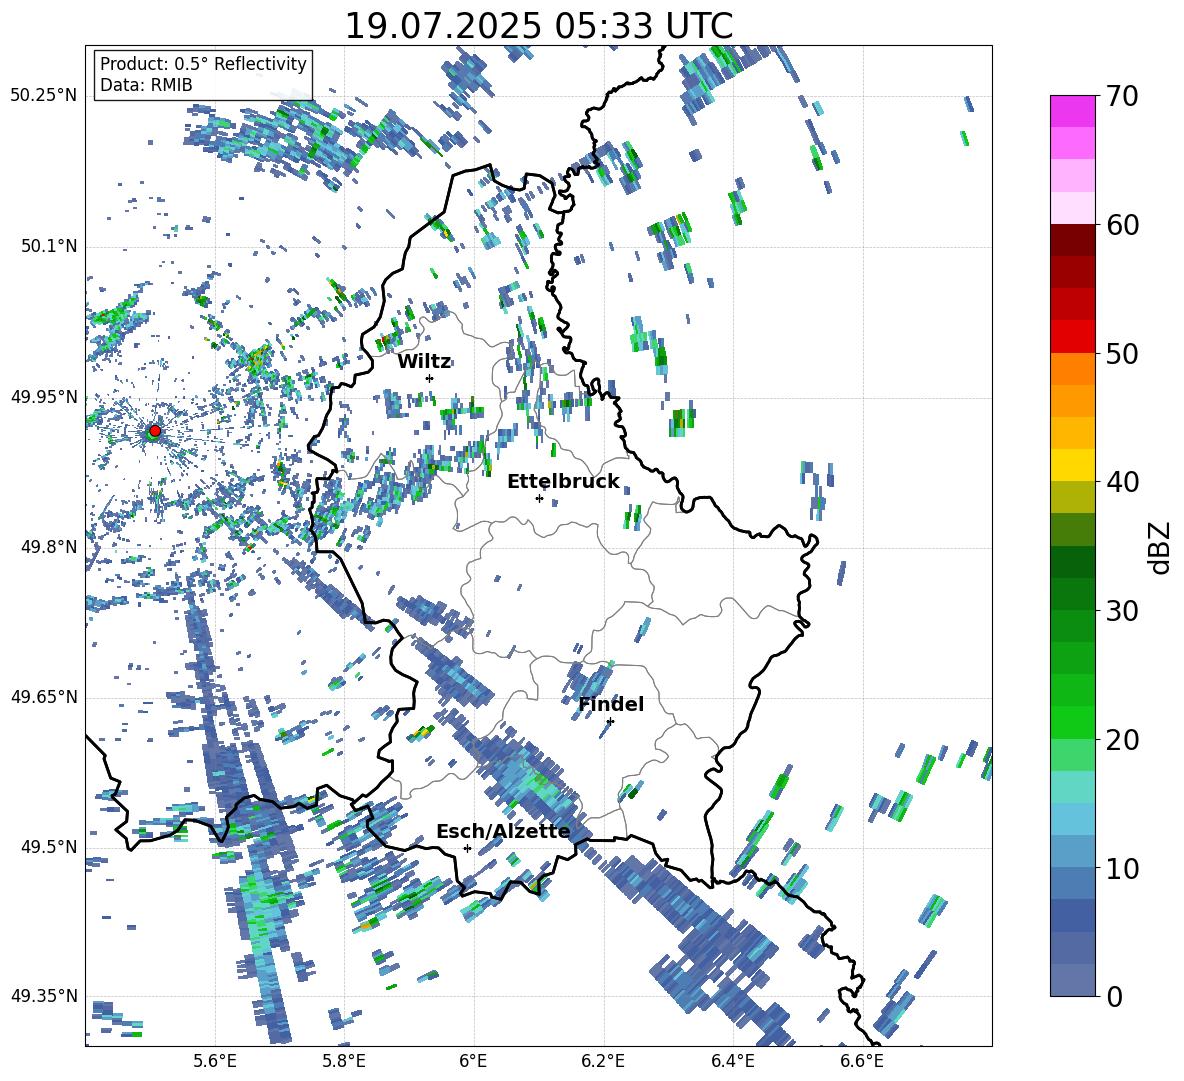The image size is (1184, 1081).
Task: Click the Esch/Alzette city label
Action: [503, 832]
